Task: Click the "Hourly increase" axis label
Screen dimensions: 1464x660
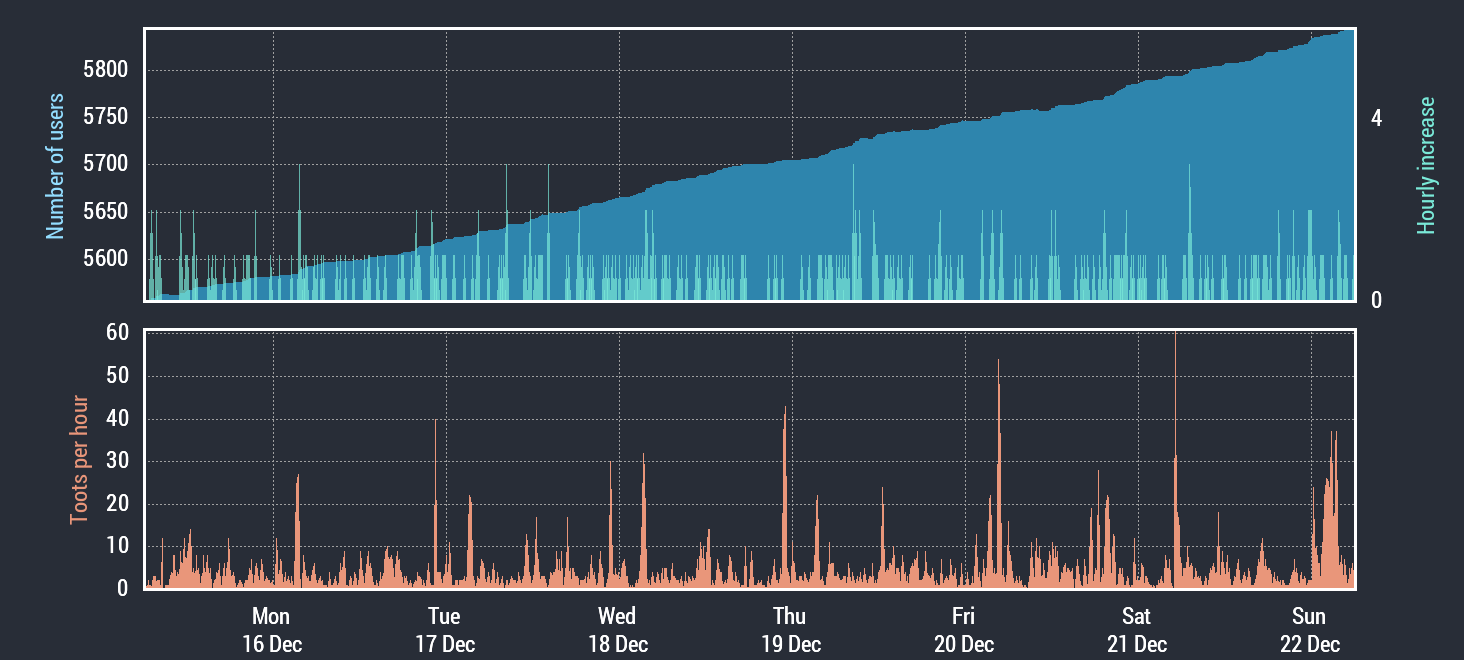Action: (1426, 166)
